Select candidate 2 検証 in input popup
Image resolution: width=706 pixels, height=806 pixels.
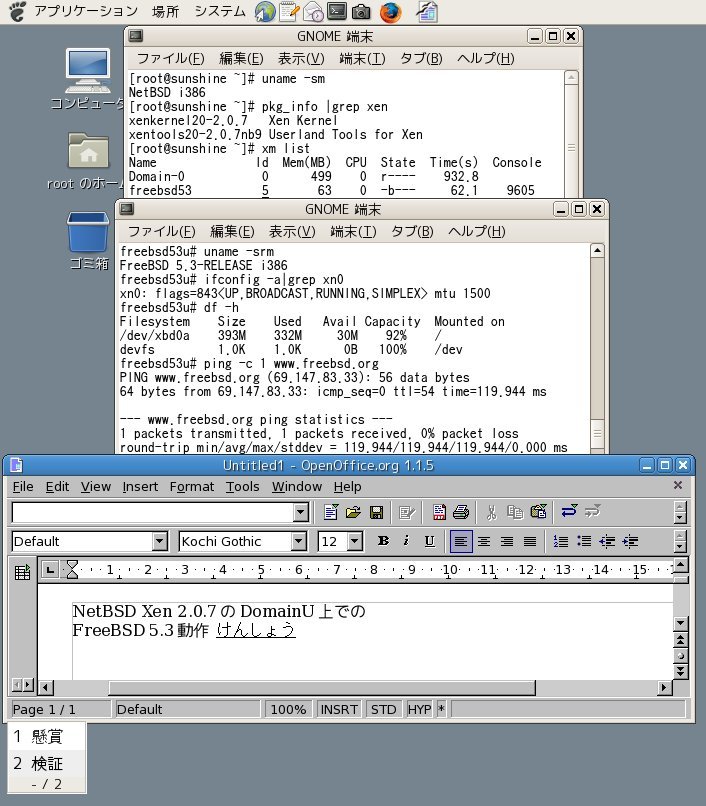tap(47, 763)
